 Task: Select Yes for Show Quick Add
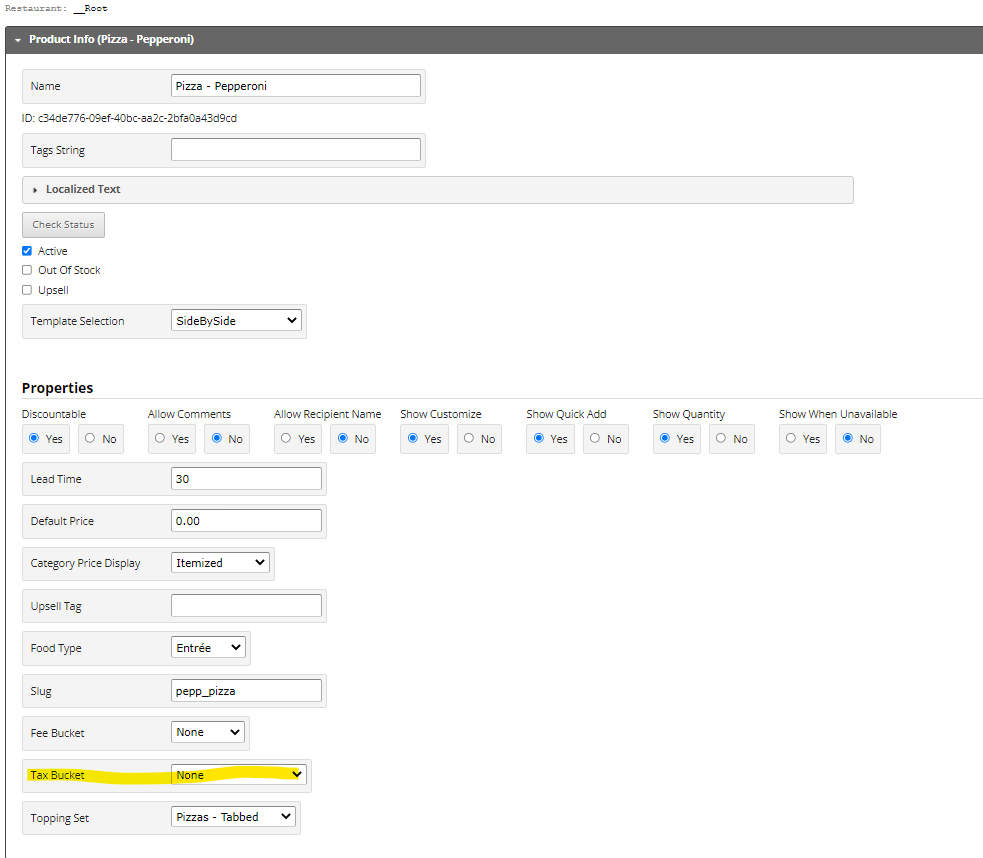539,438
